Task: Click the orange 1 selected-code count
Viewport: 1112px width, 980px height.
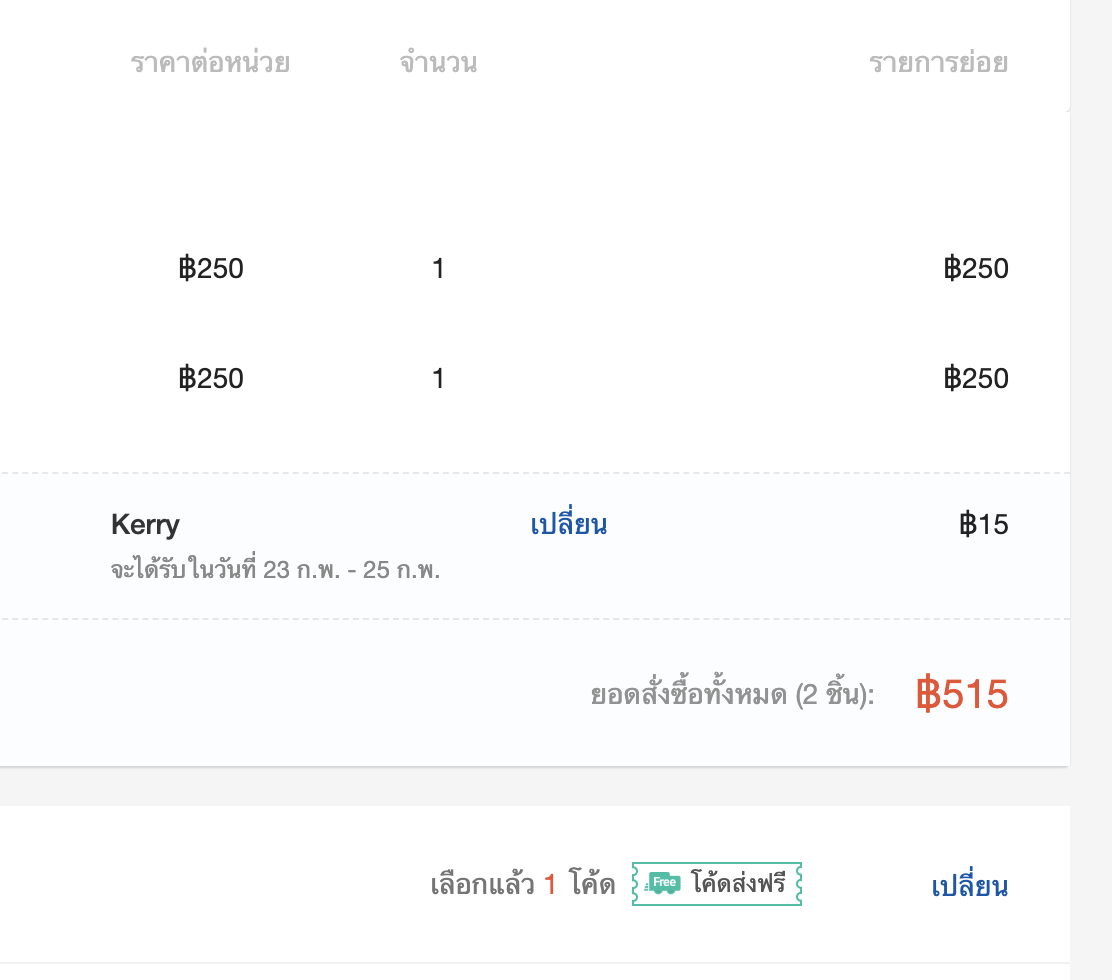Action: 550,885
